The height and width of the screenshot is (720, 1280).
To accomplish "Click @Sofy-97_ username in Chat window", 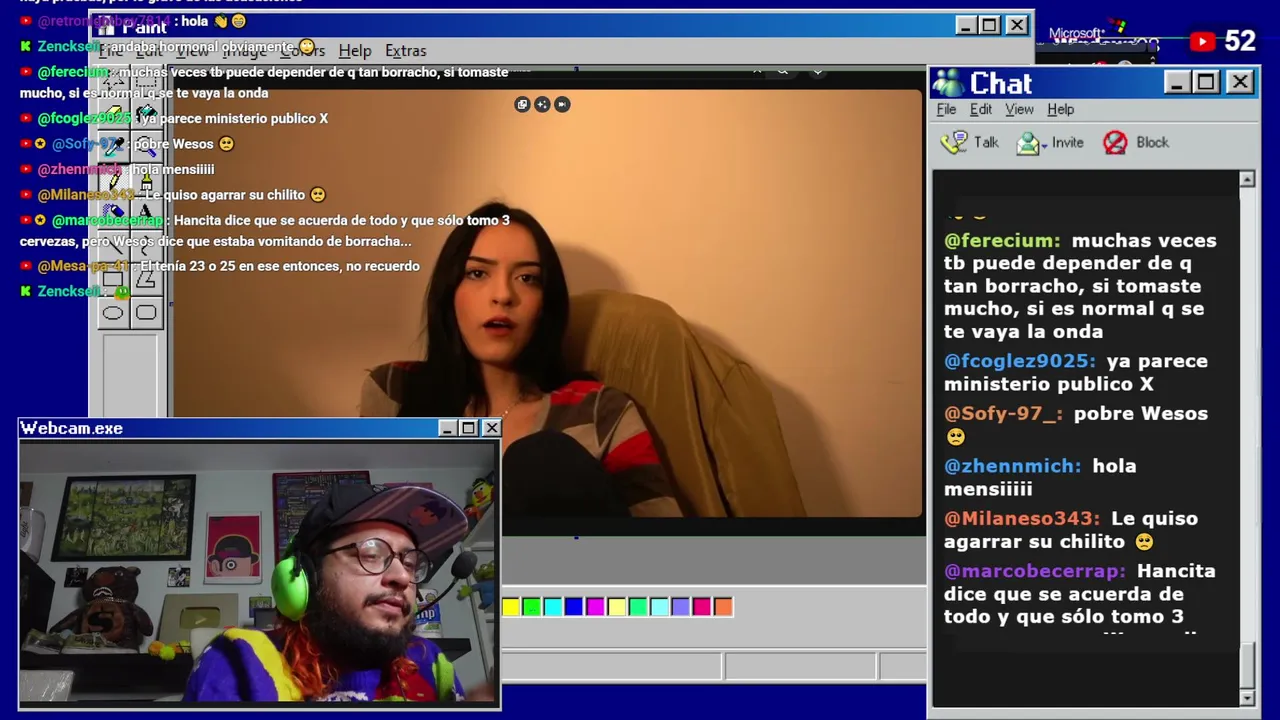I will (x=1004, y=413).
